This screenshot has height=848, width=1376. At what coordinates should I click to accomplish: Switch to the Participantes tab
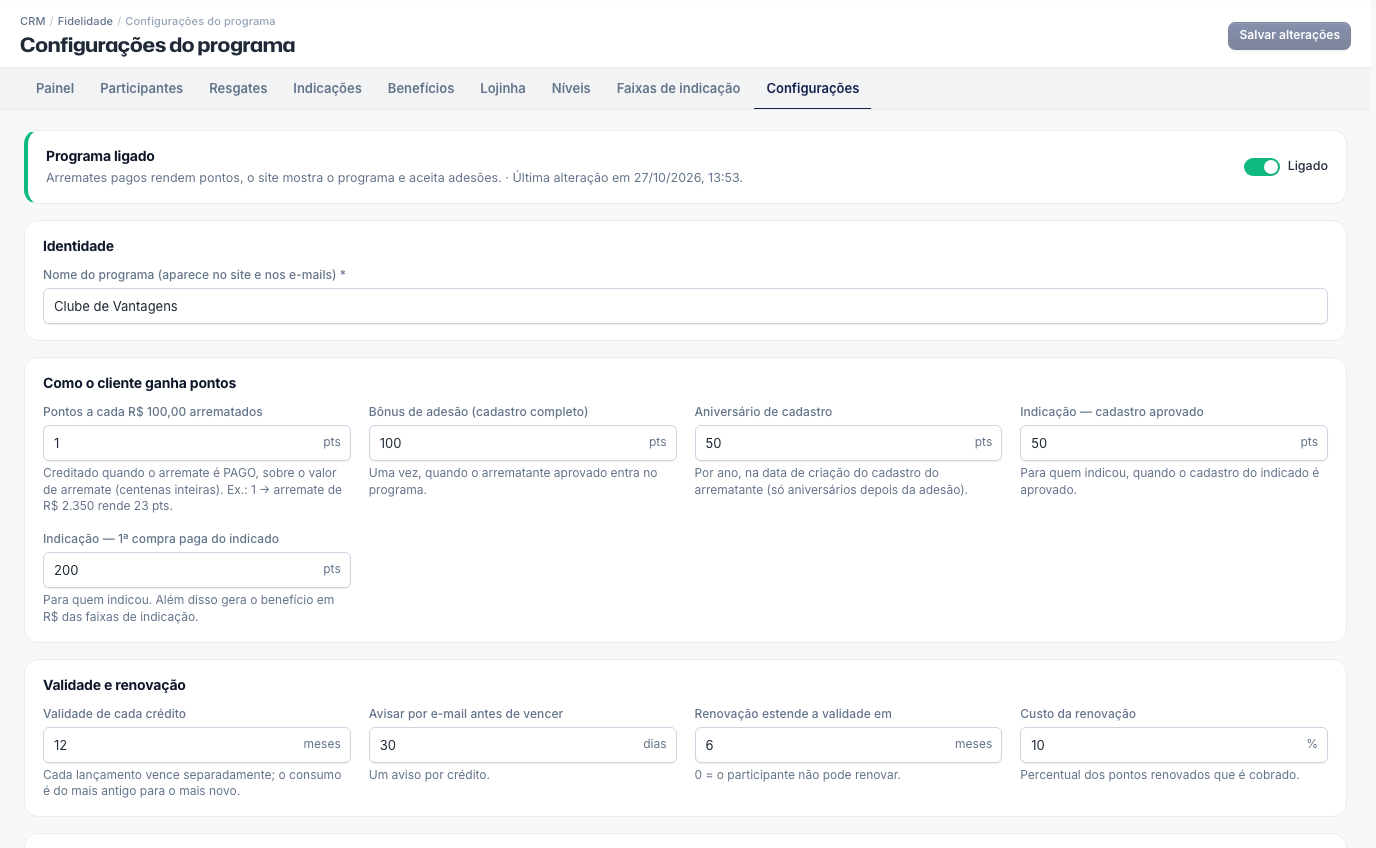pos(141,88)
